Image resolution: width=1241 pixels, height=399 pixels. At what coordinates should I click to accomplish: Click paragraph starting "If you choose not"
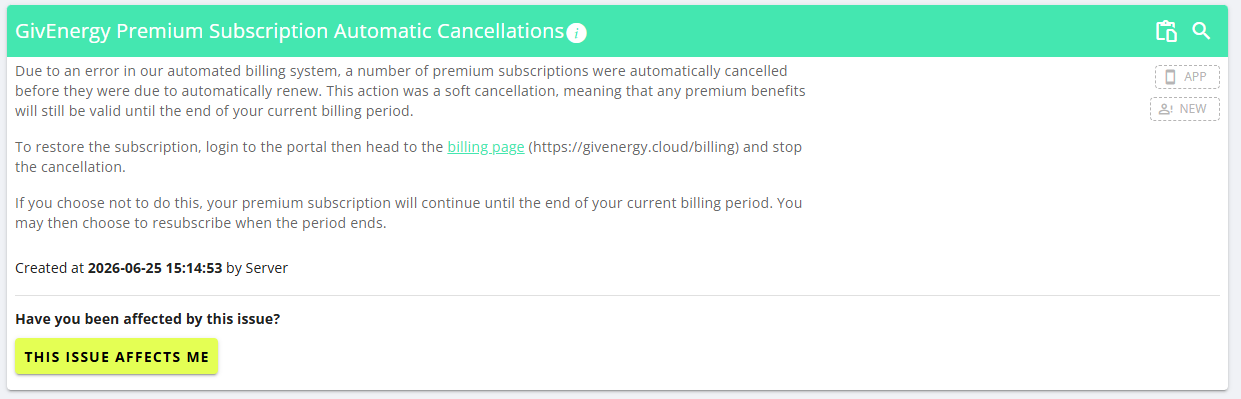point(409,213)
